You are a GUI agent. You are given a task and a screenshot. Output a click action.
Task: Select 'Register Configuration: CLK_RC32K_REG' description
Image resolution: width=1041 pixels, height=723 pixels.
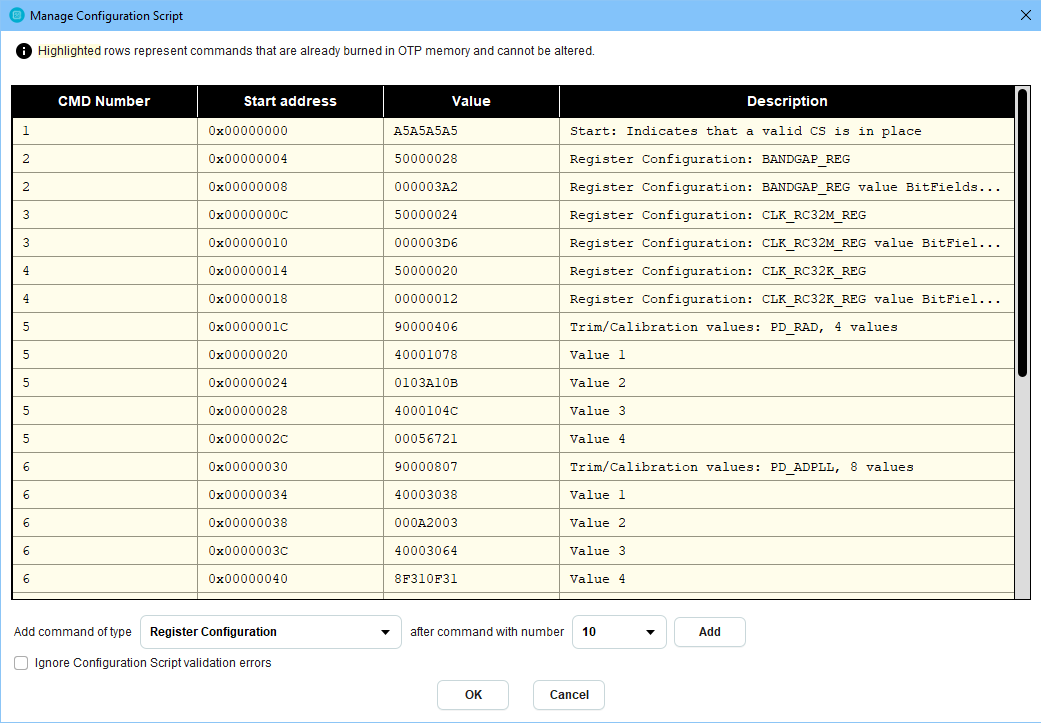click(x=787, y=271)
